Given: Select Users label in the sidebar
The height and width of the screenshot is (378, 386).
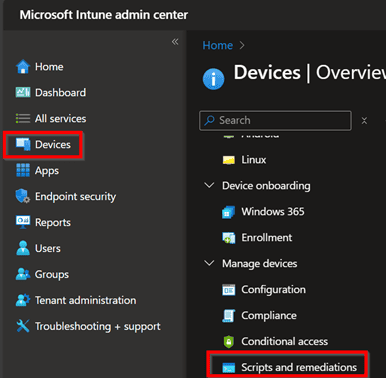Looking at the screenshot, I should click(x=48, y=248).
